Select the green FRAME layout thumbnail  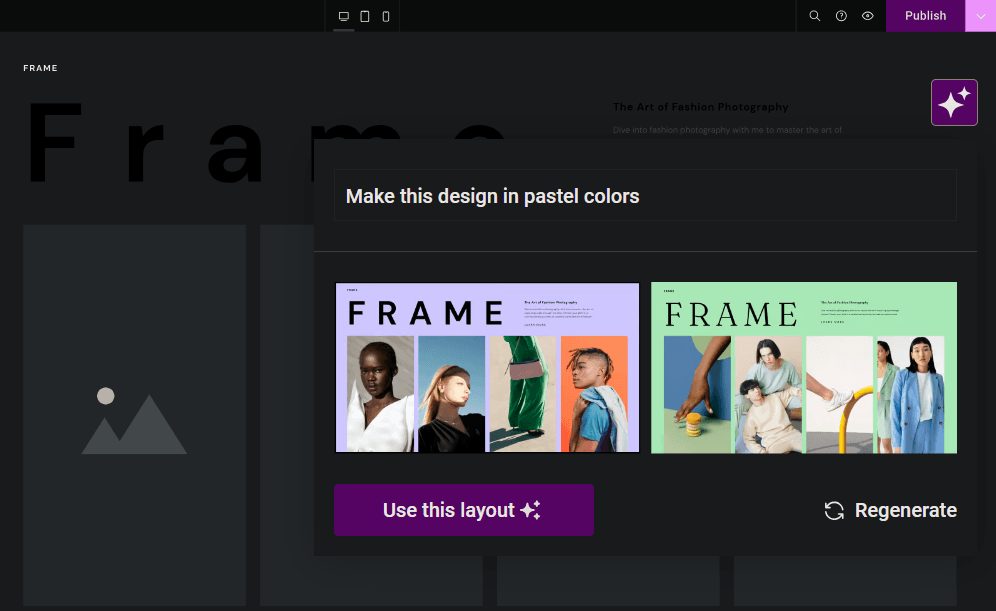coord(804,367)
